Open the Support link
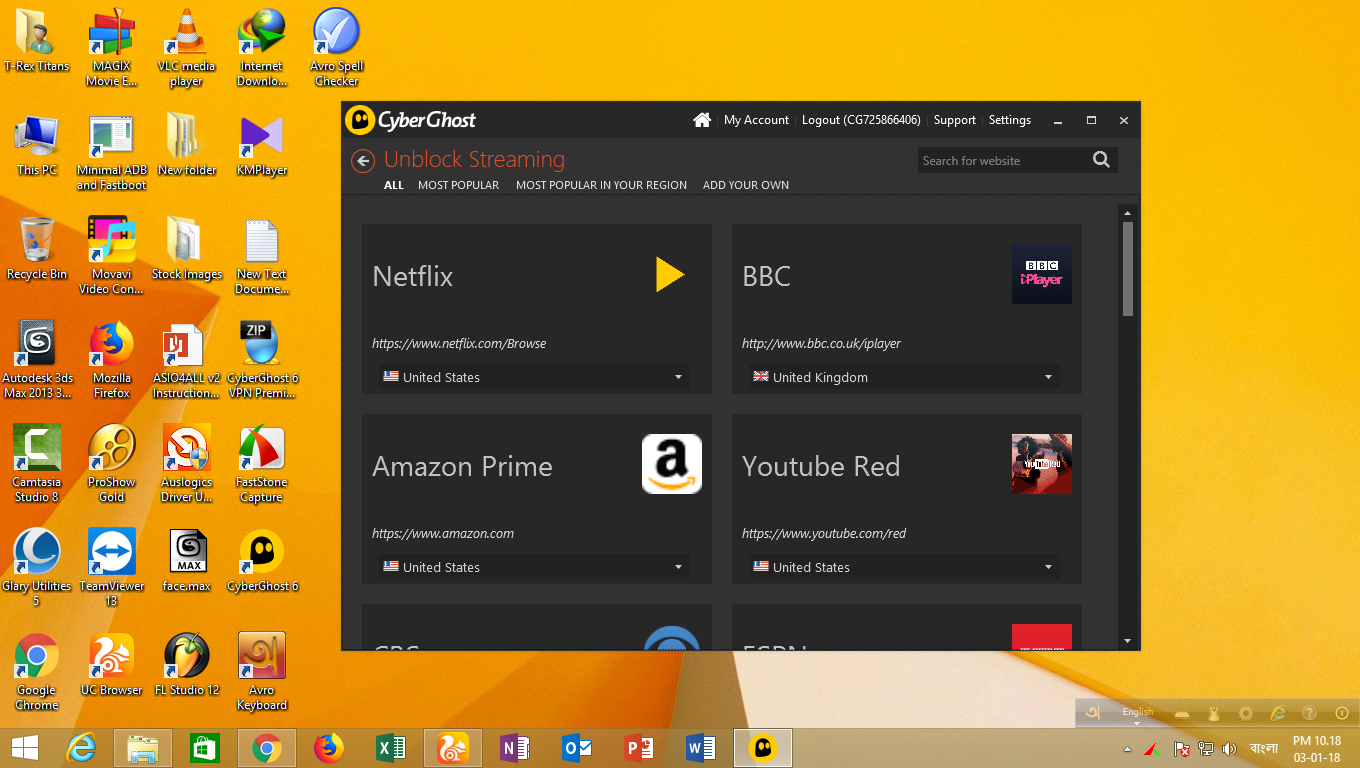 955,120
